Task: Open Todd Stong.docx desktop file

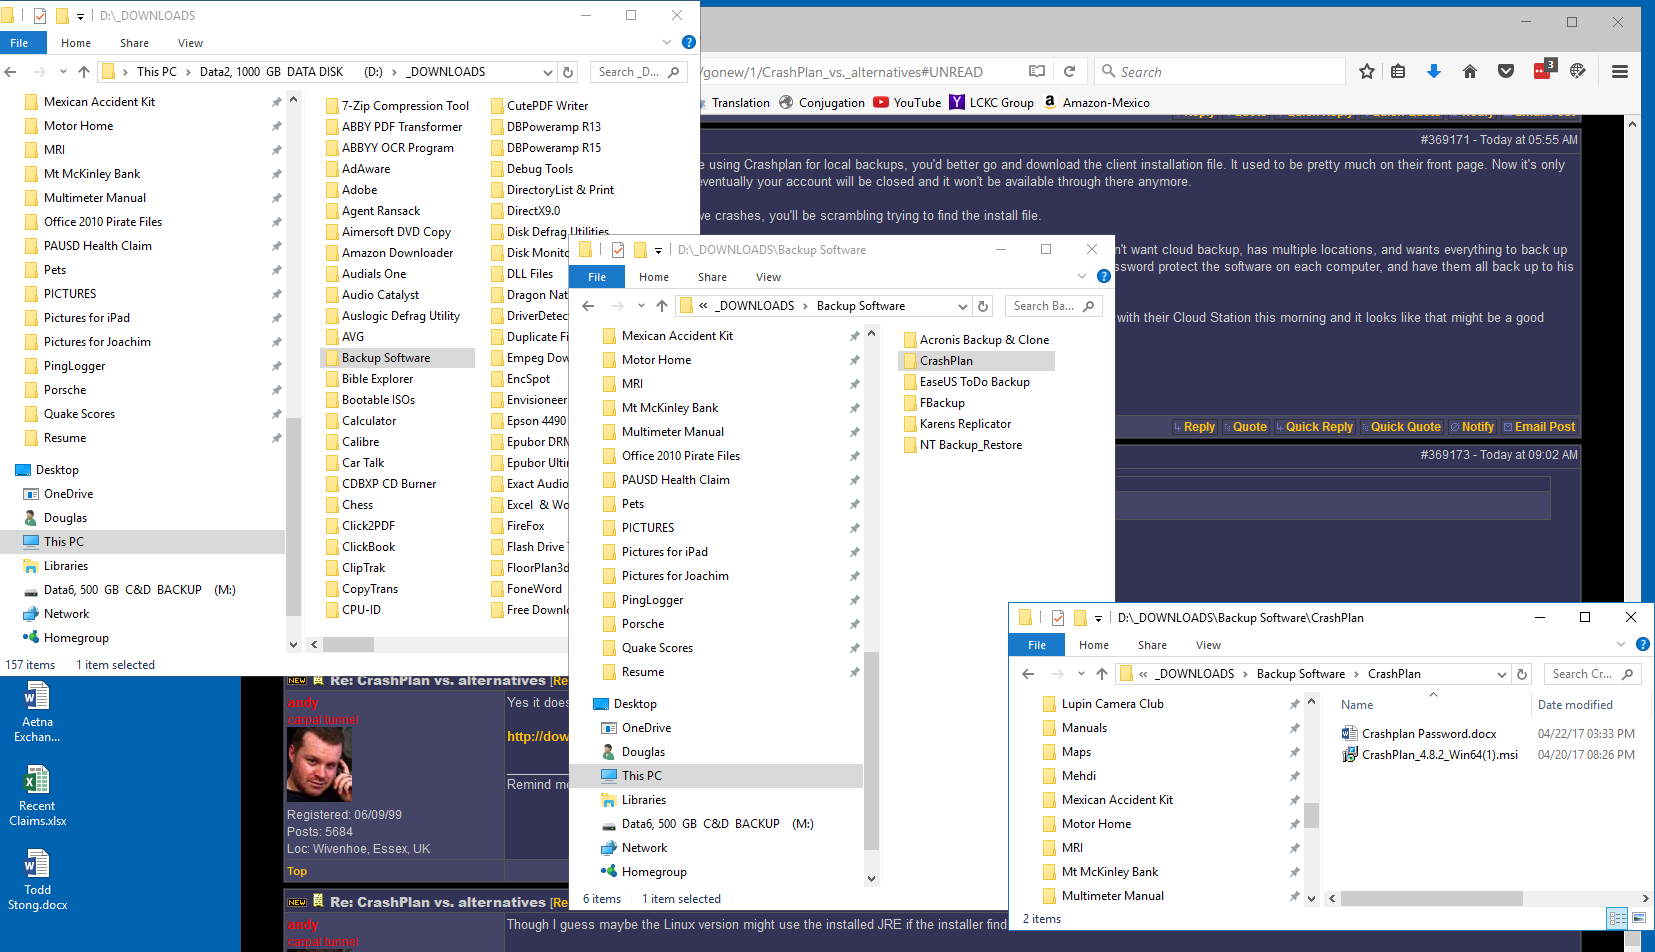Action: [x=37, y=880]
